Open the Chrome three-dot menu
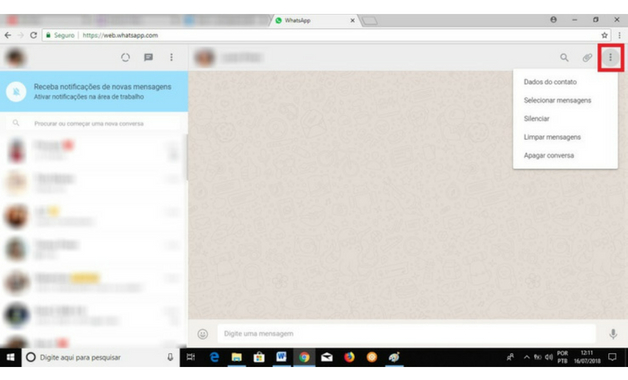Image resolution: width=628 pixels, height=380 pixels. tap(620, 35)
